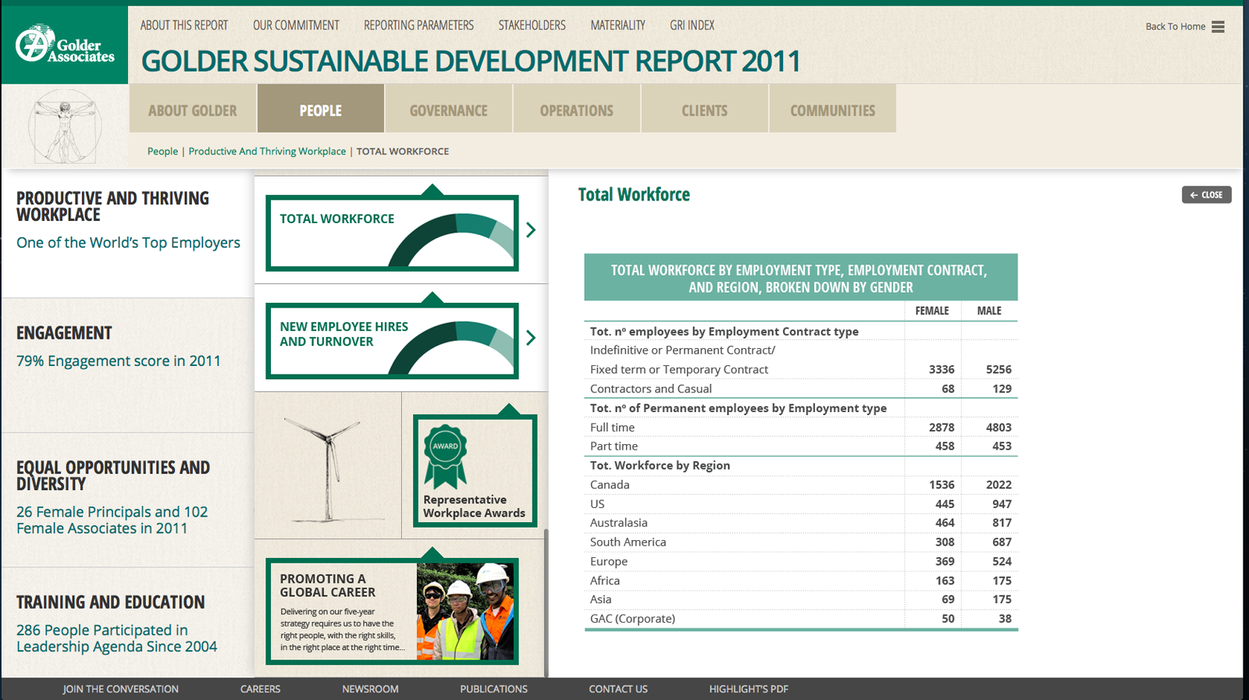Follow the Productive And Thriving Workplace breadcrumb
The height and width of the screenshot is (700, 1249).
pyautogui.click(x=267, y=152)
